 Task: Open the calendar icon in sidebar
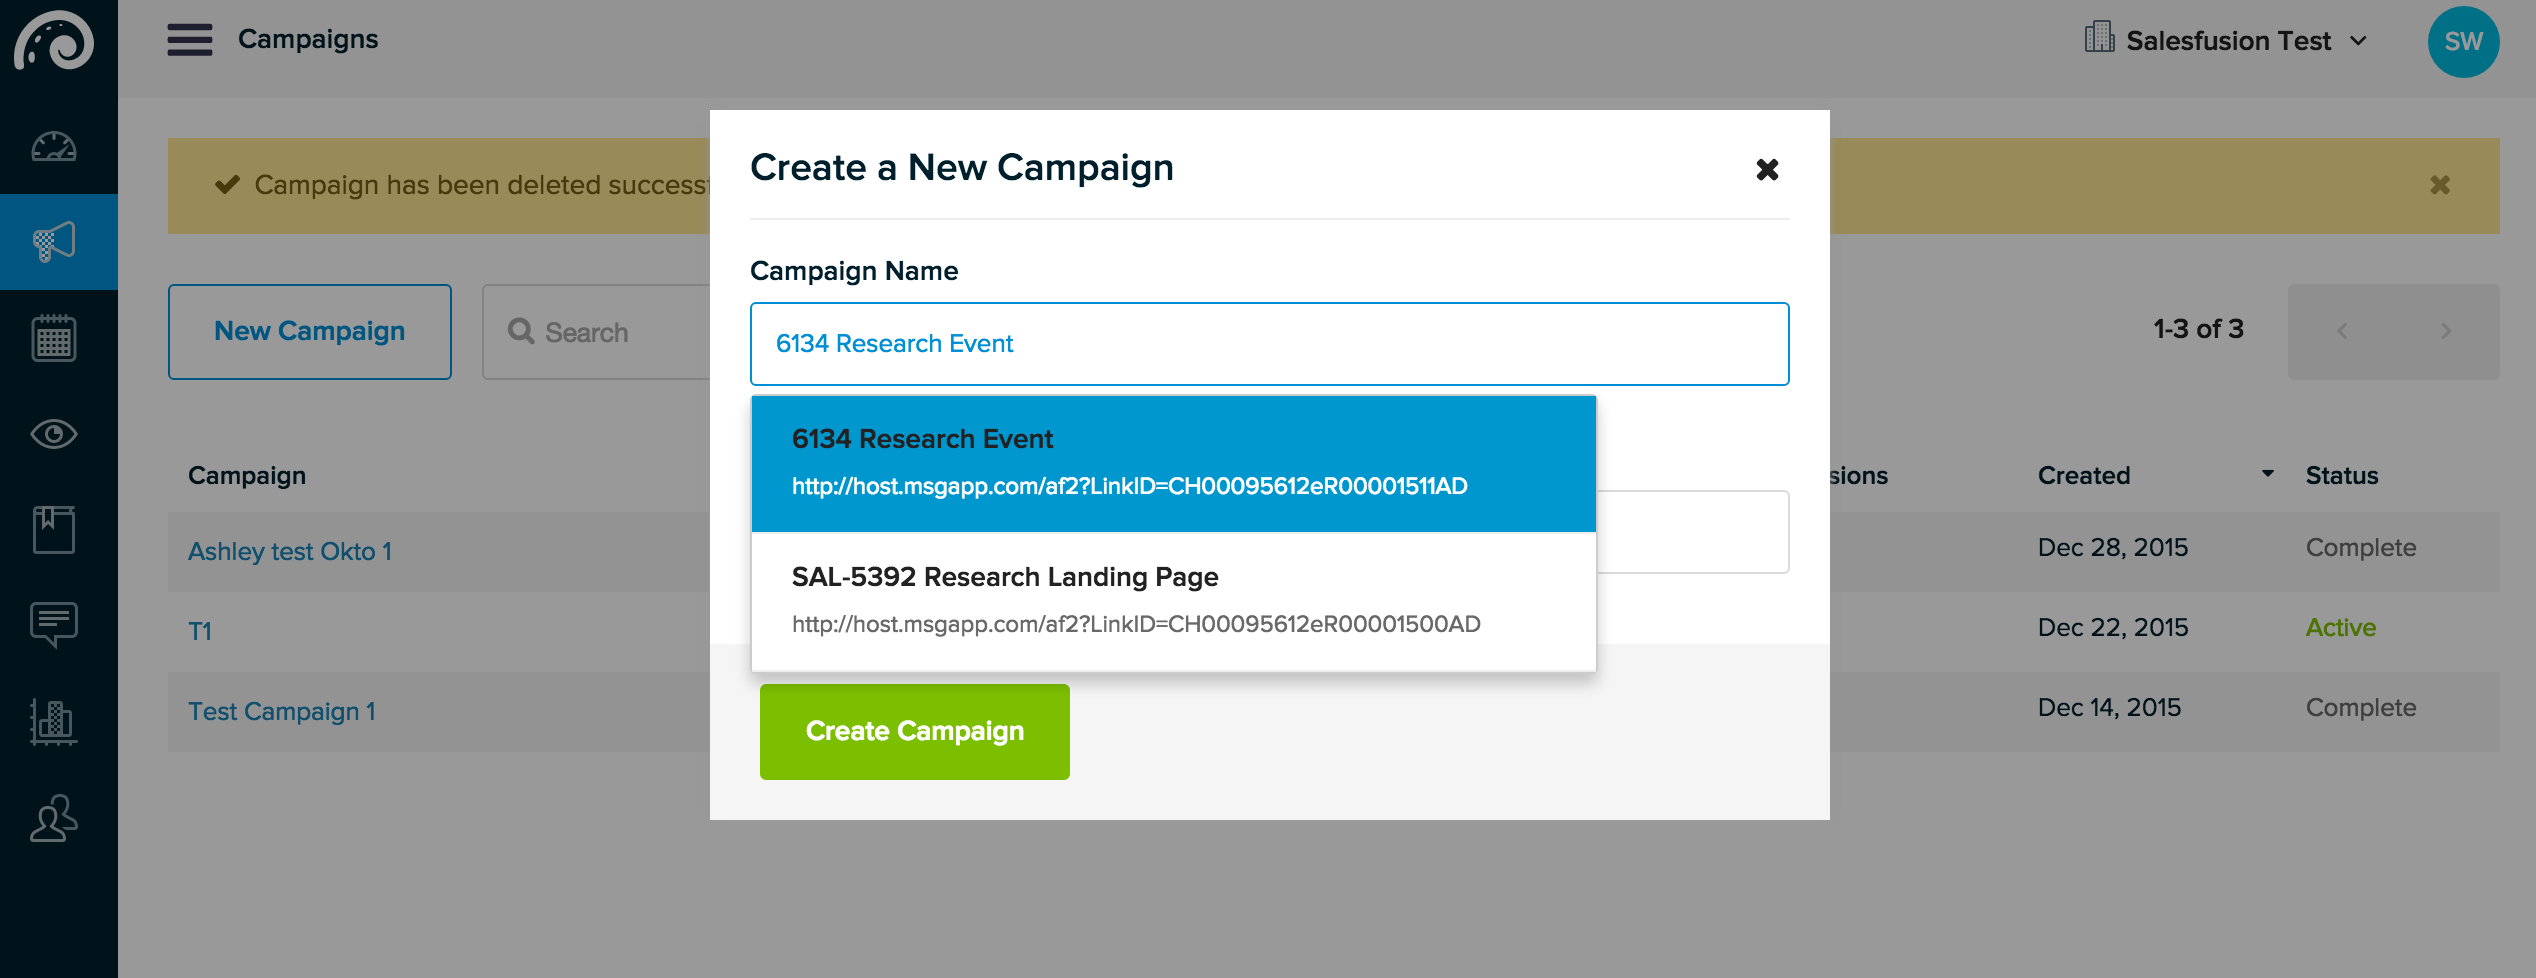[54, 338]
